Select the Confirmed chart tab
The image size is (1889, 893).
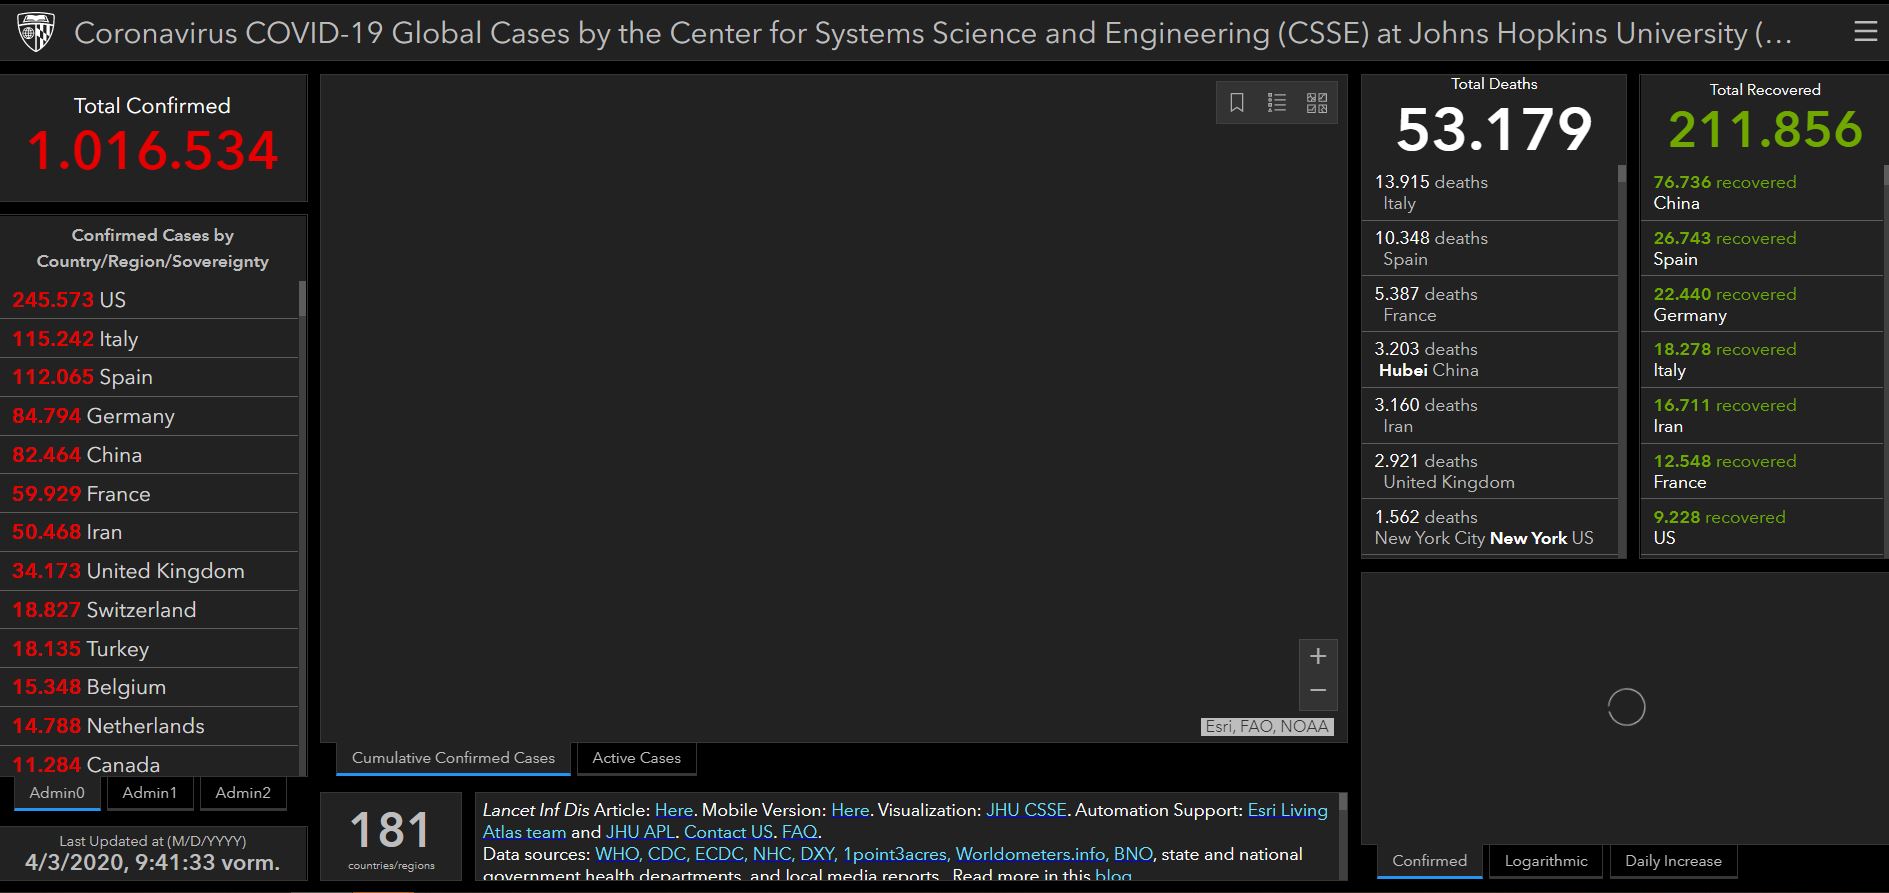(1429, 861)
